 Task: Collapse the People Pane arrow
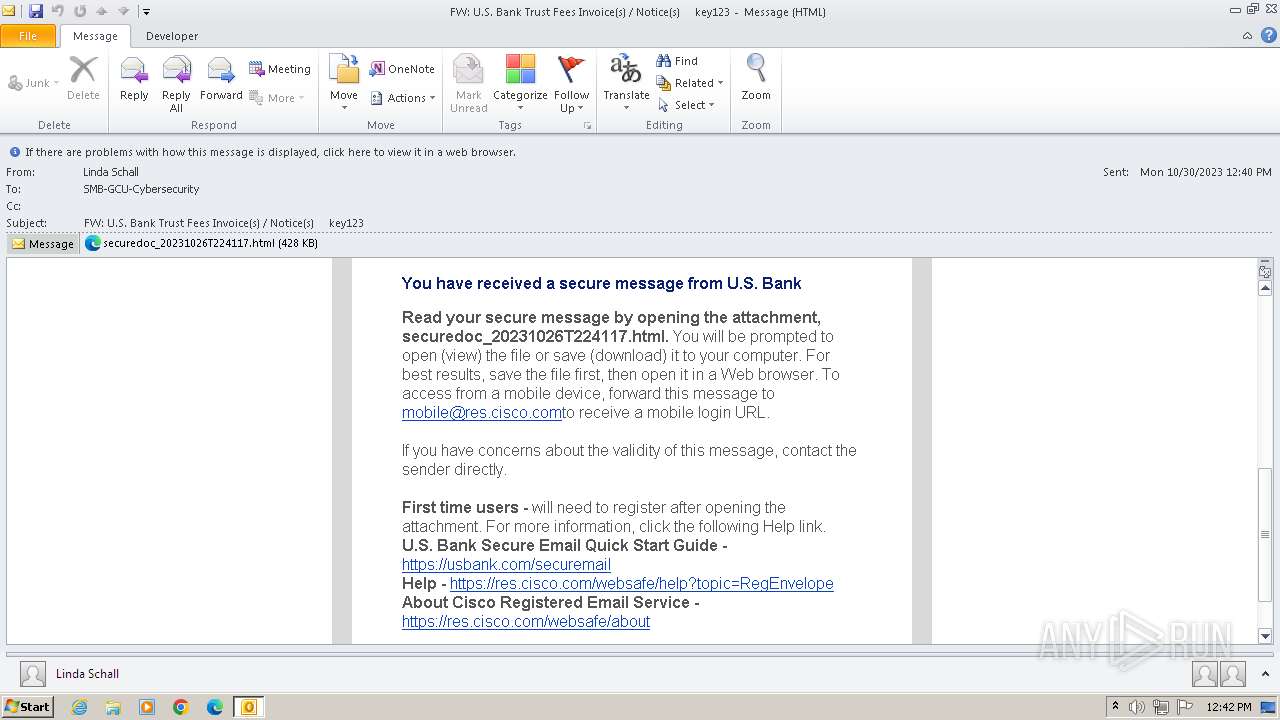1266,674
